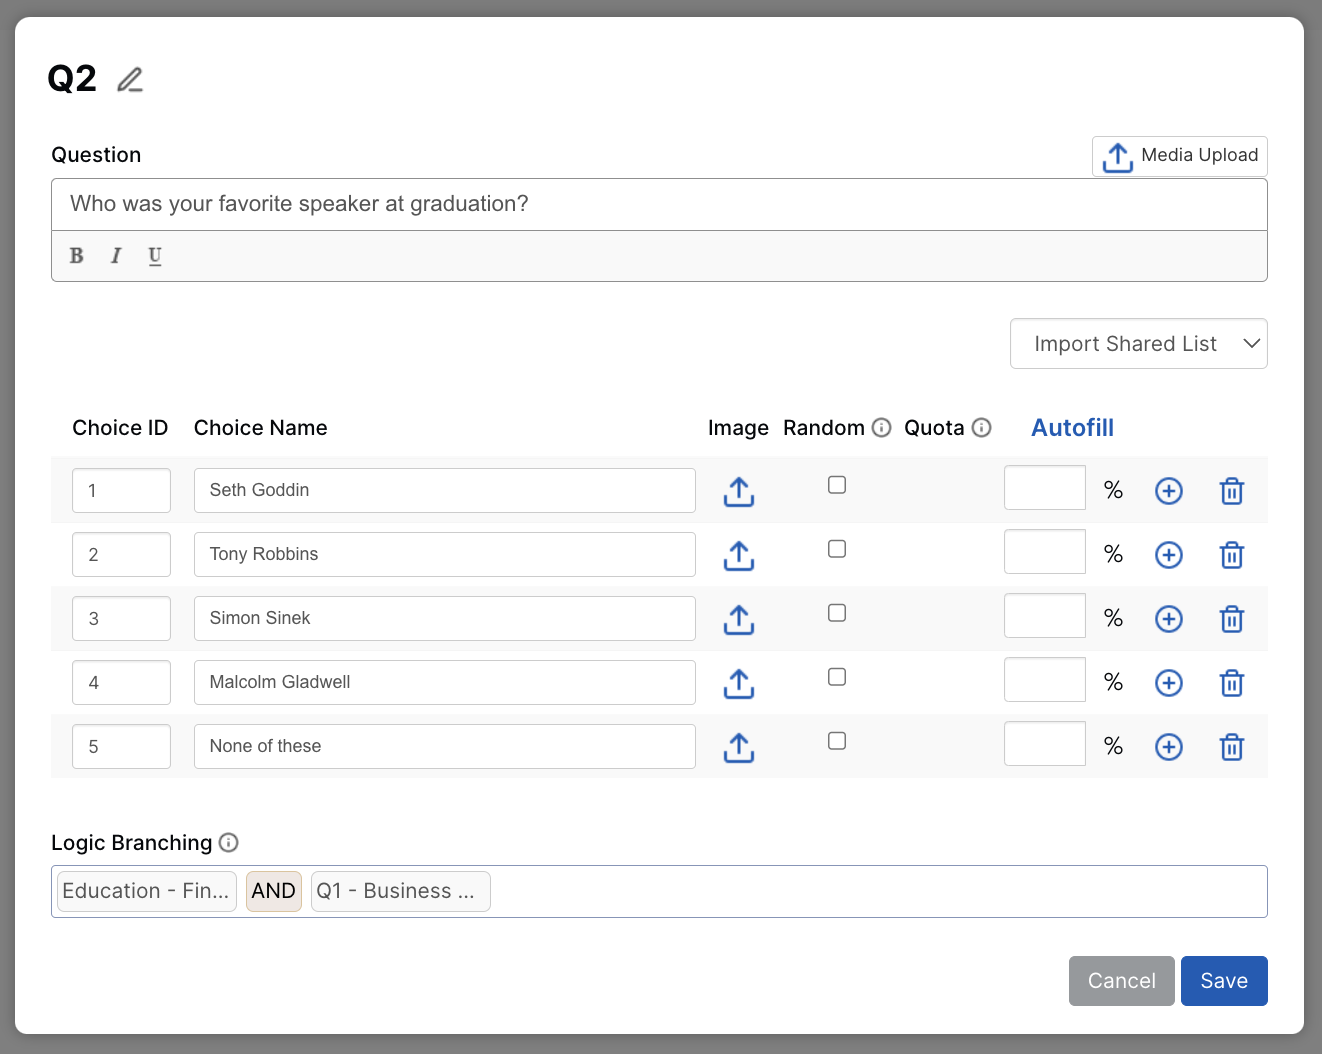Image resolution: width=1322 pixels, height=1054 pixels.
Task: Delete the None of these row
Action: (x=1231, y=747)
